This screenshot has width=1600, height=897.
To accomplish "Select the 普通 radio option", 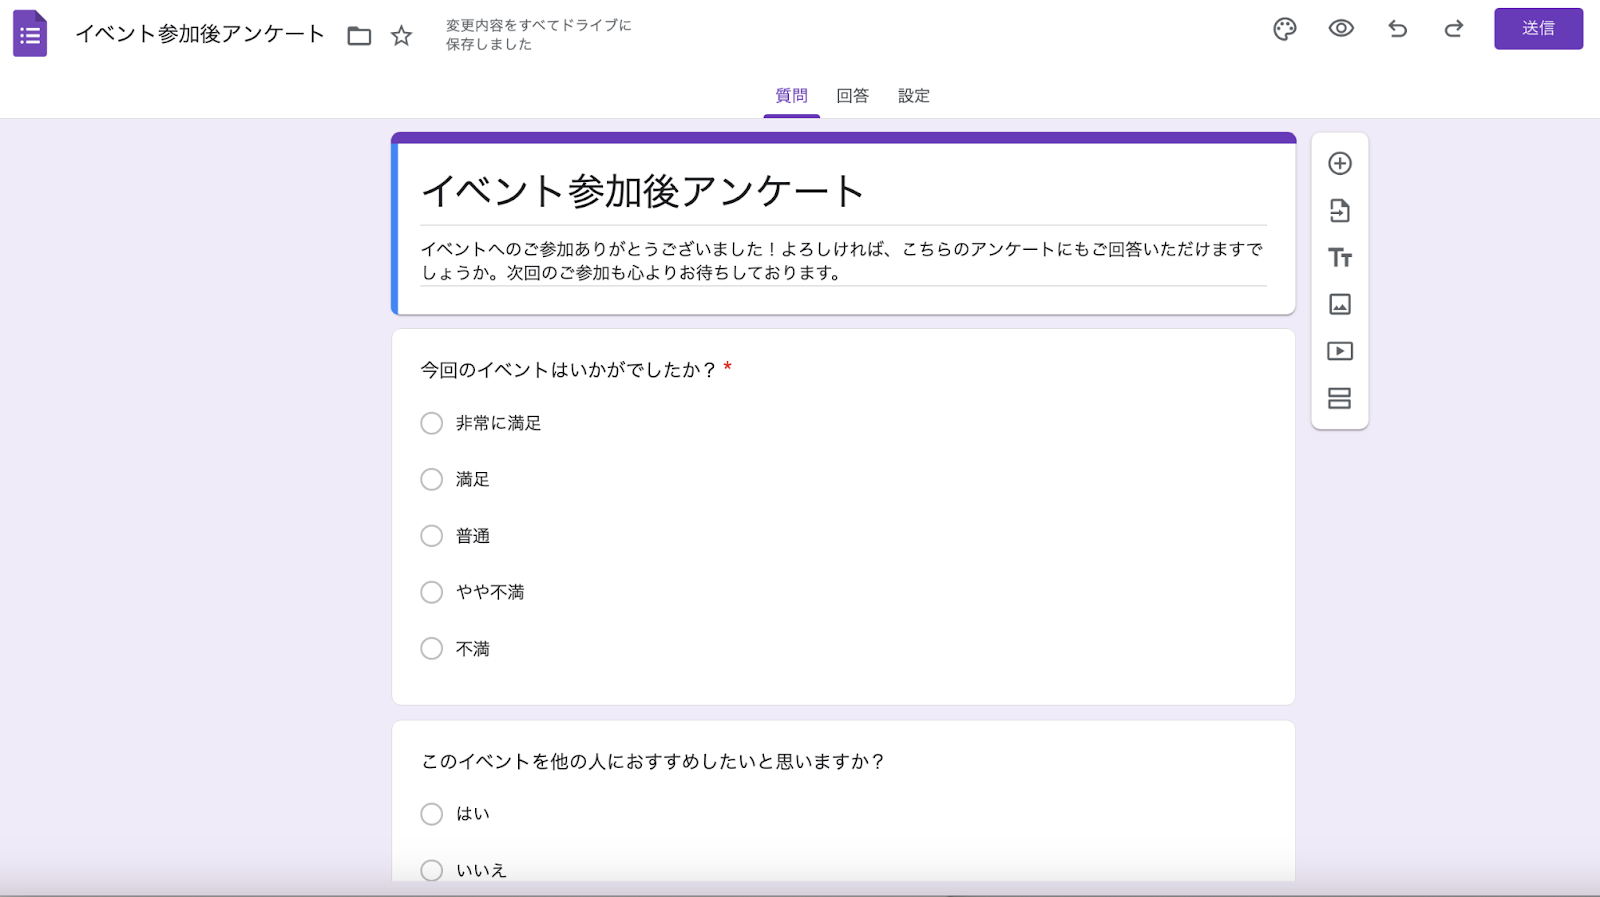I will [x=432, y=536].
